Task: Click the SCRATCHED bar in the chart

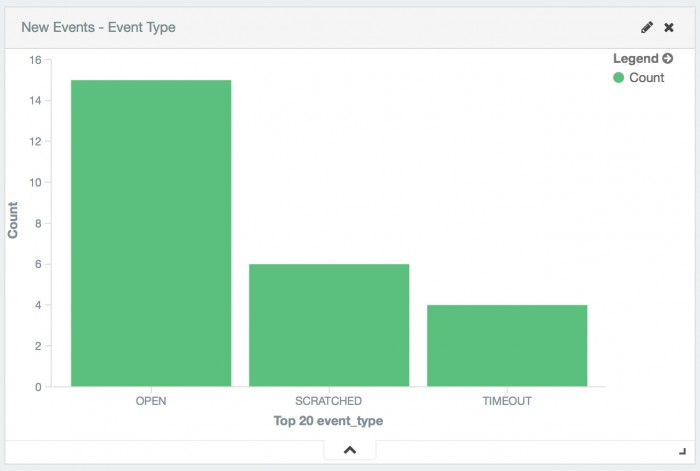Action: (x=329, y=325)
